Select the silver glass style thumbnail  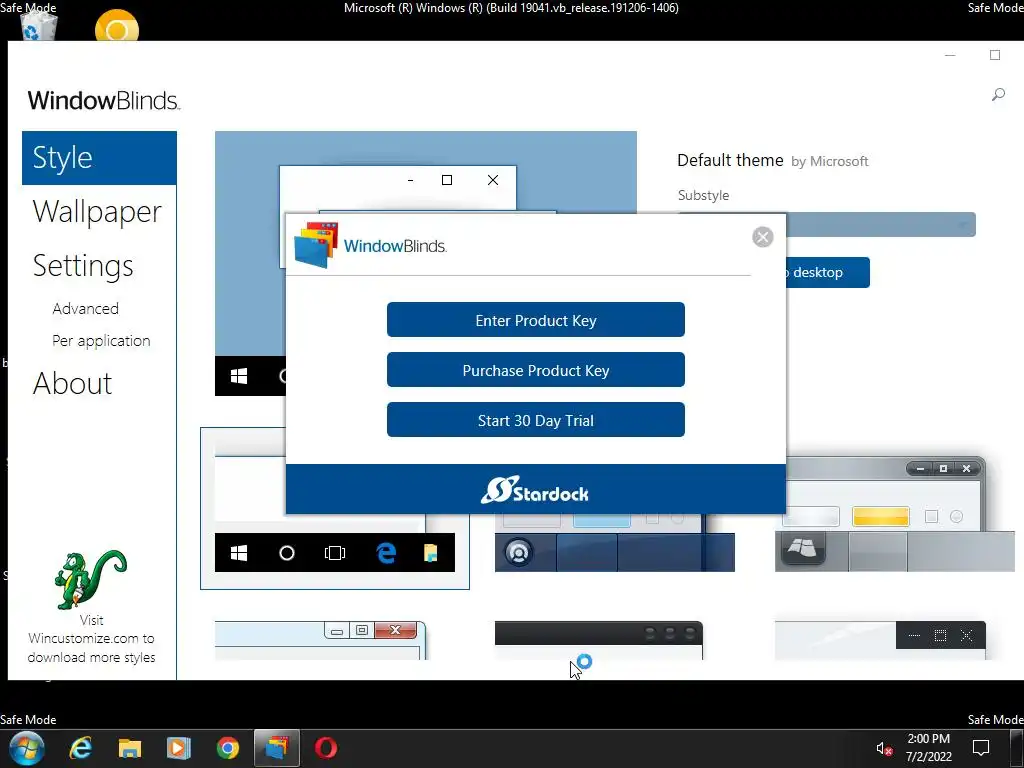click(x=895, y=514)
